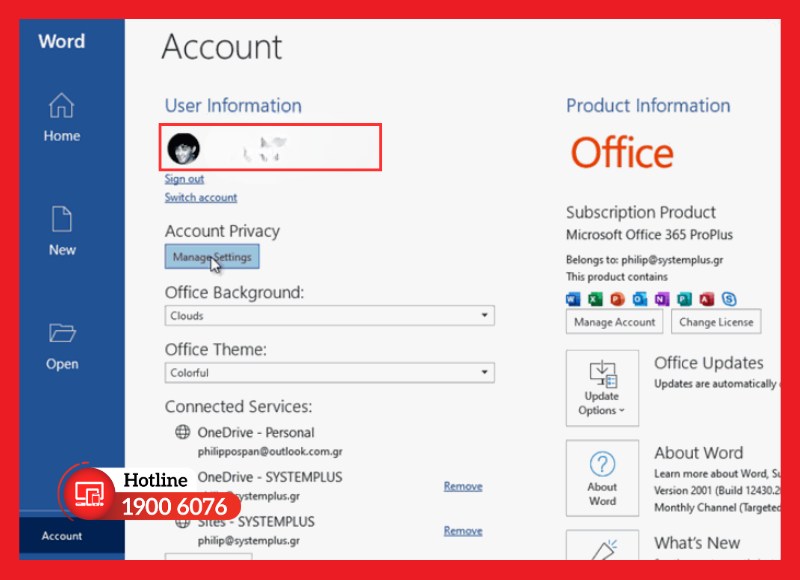Remove the Sites - SYSTEMPLUS service
This screenshot has height=580, width=800.
coord(463,531)
